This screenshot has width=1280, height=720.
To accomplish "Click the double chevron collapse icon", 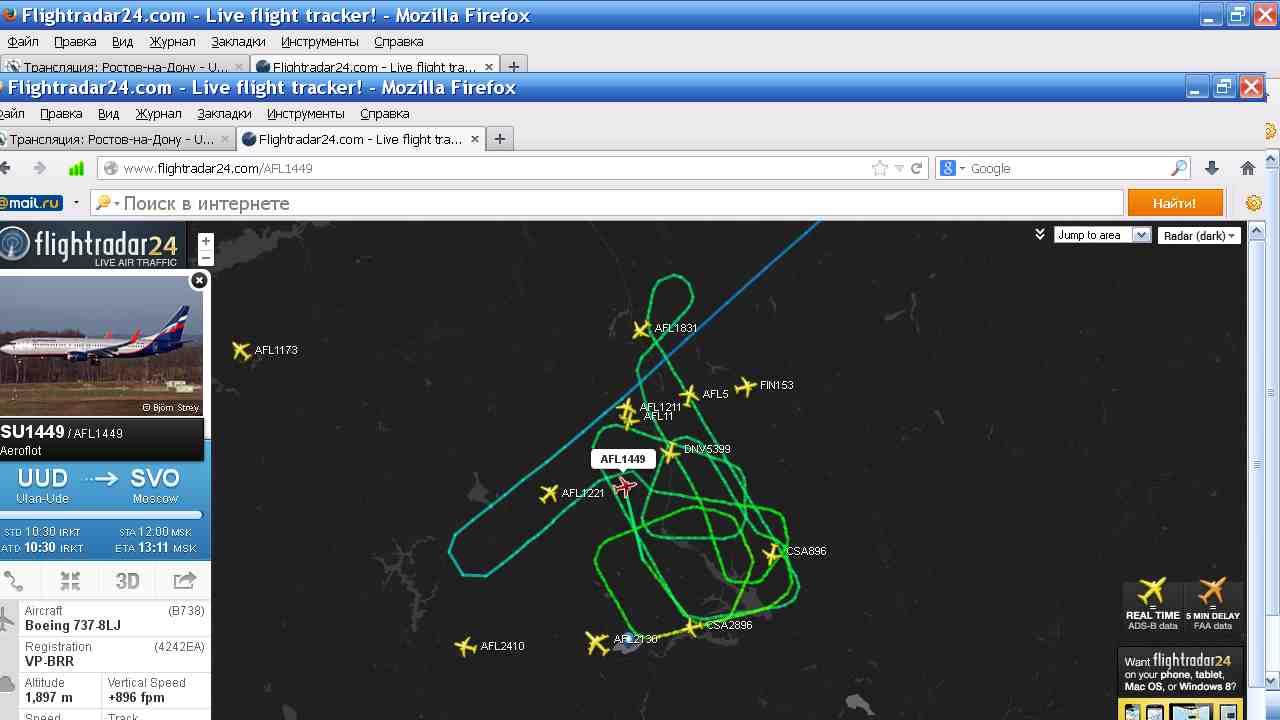I will coord(1040,234).
